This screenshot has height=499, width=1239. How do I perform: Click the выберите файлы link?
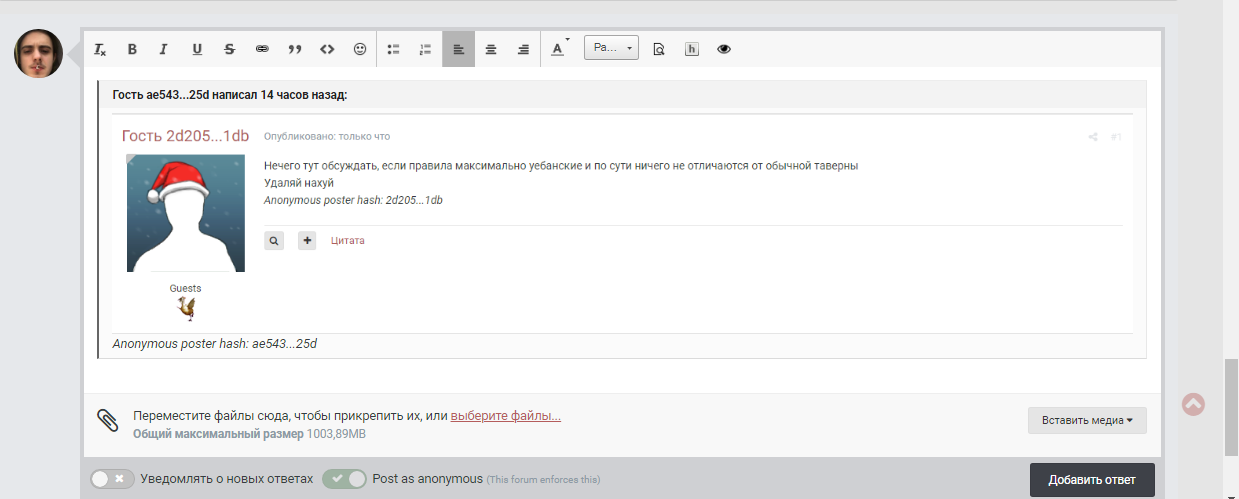505,416
